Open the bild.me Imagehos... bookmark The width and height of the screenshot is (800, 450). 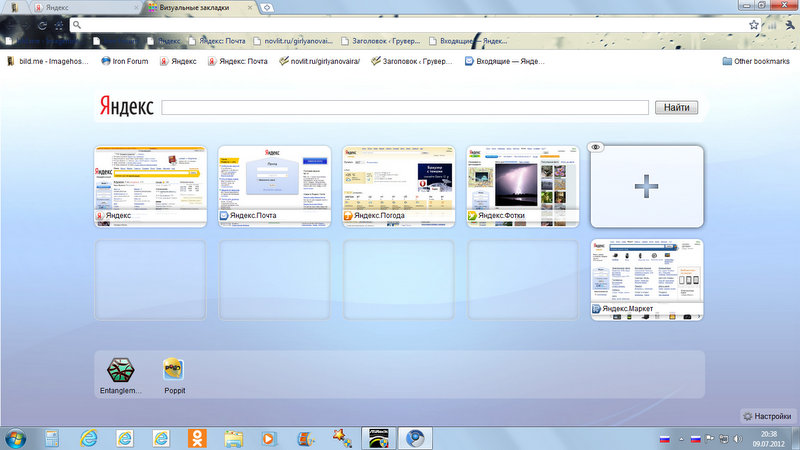[x=47, y=61]
